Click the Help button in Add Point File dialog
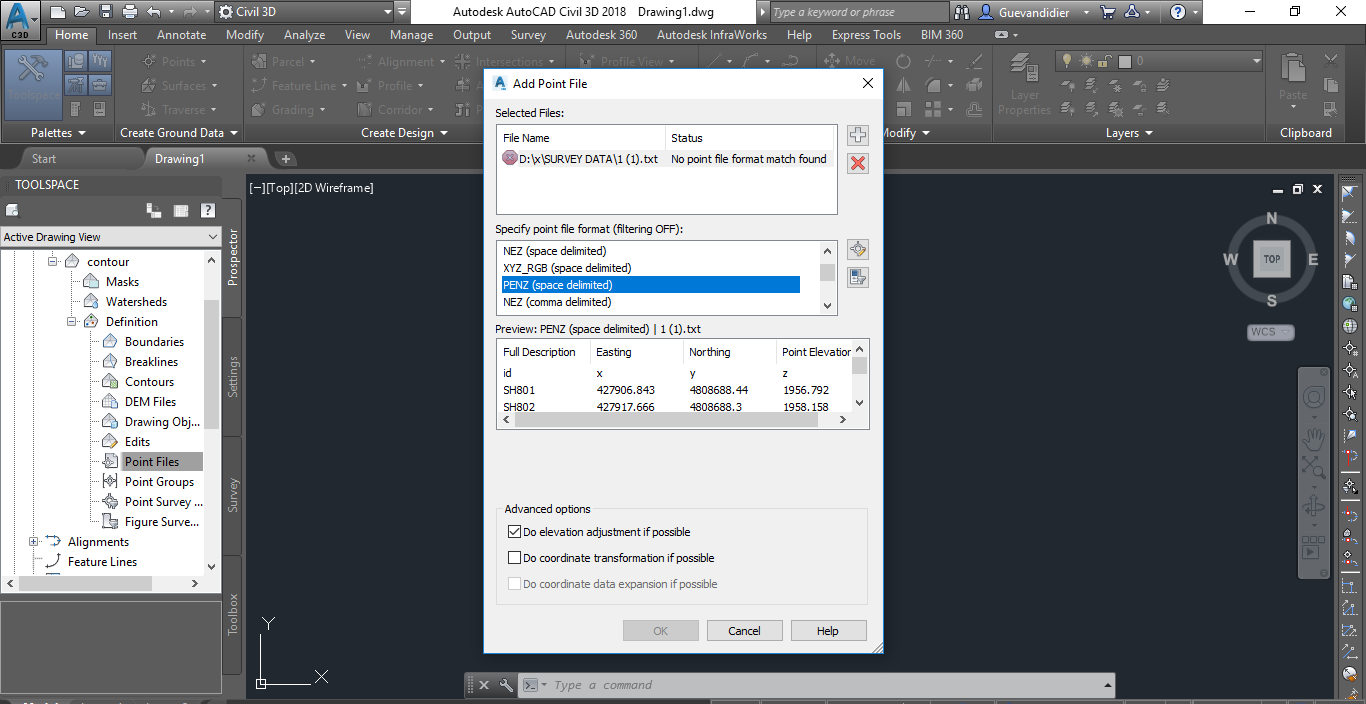 (x=828, y=630)
